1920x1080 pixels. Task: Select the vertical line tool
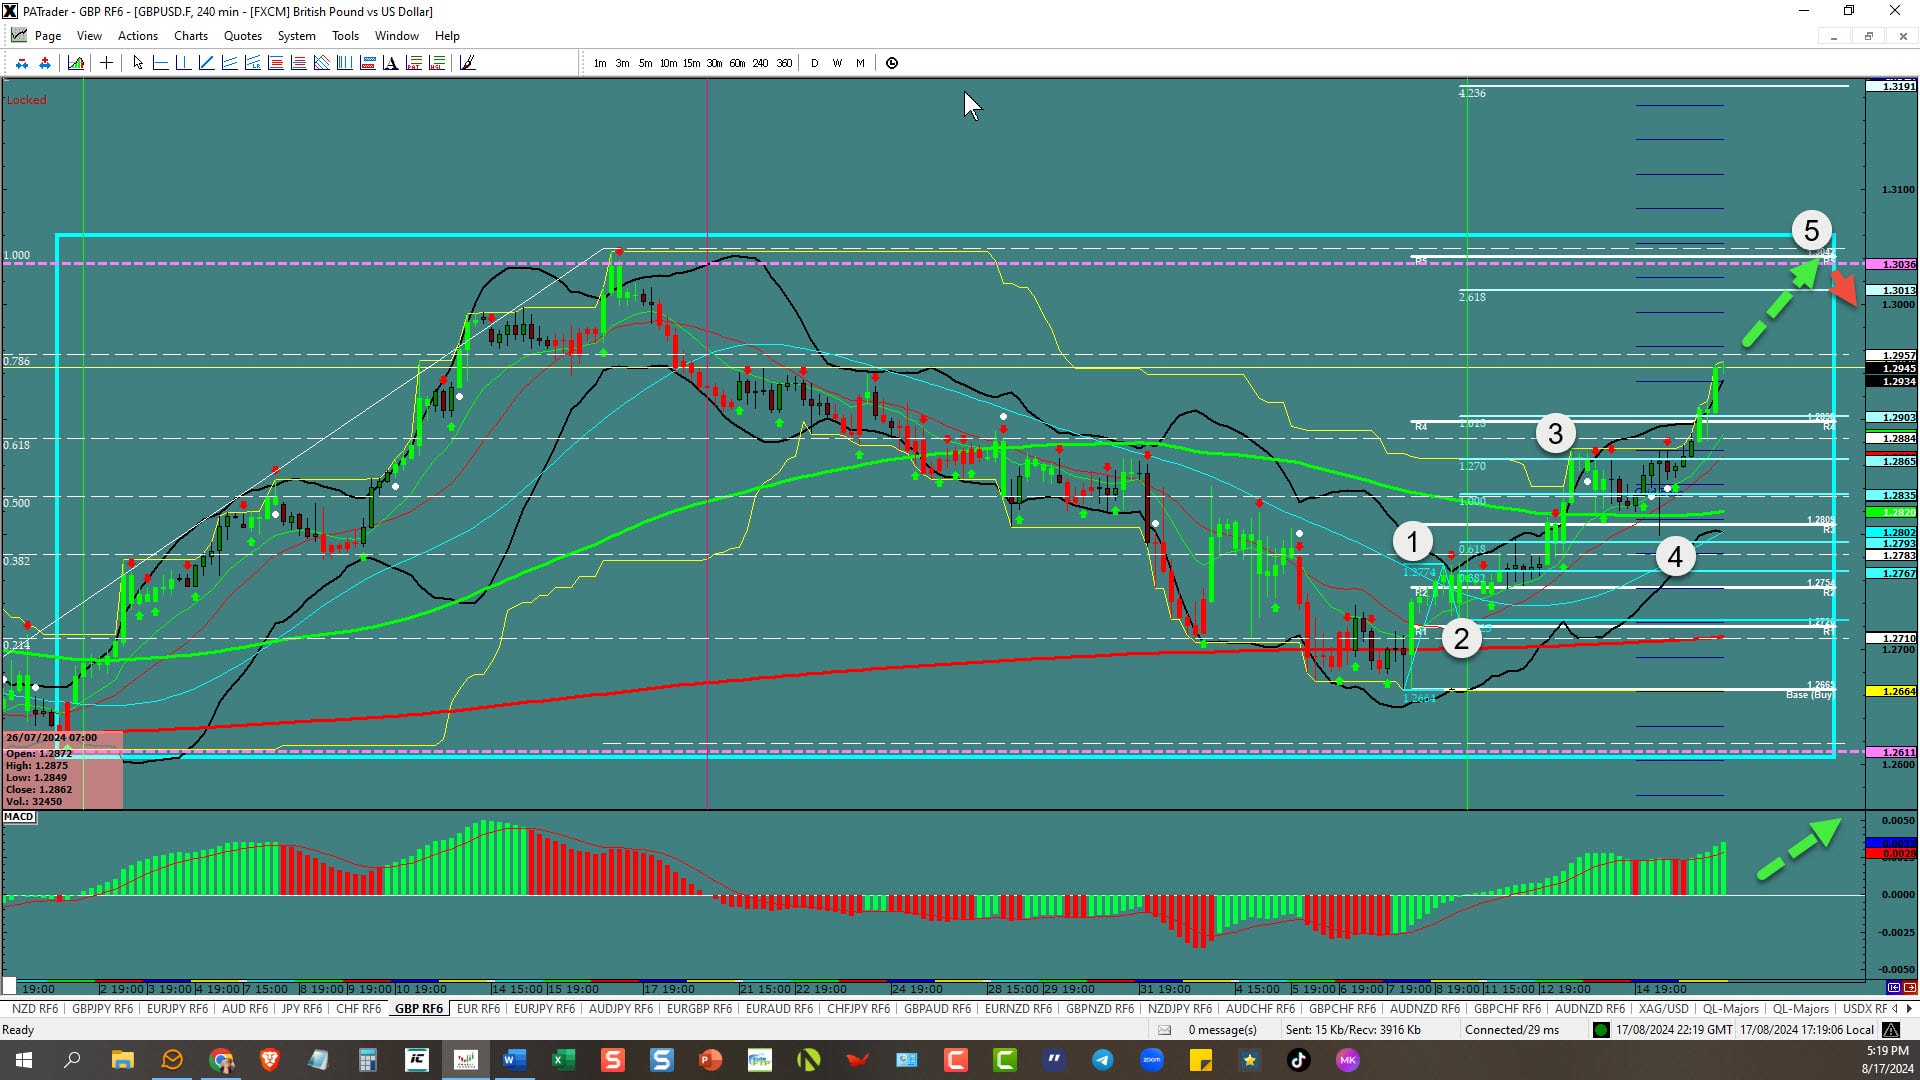point(183,63)
